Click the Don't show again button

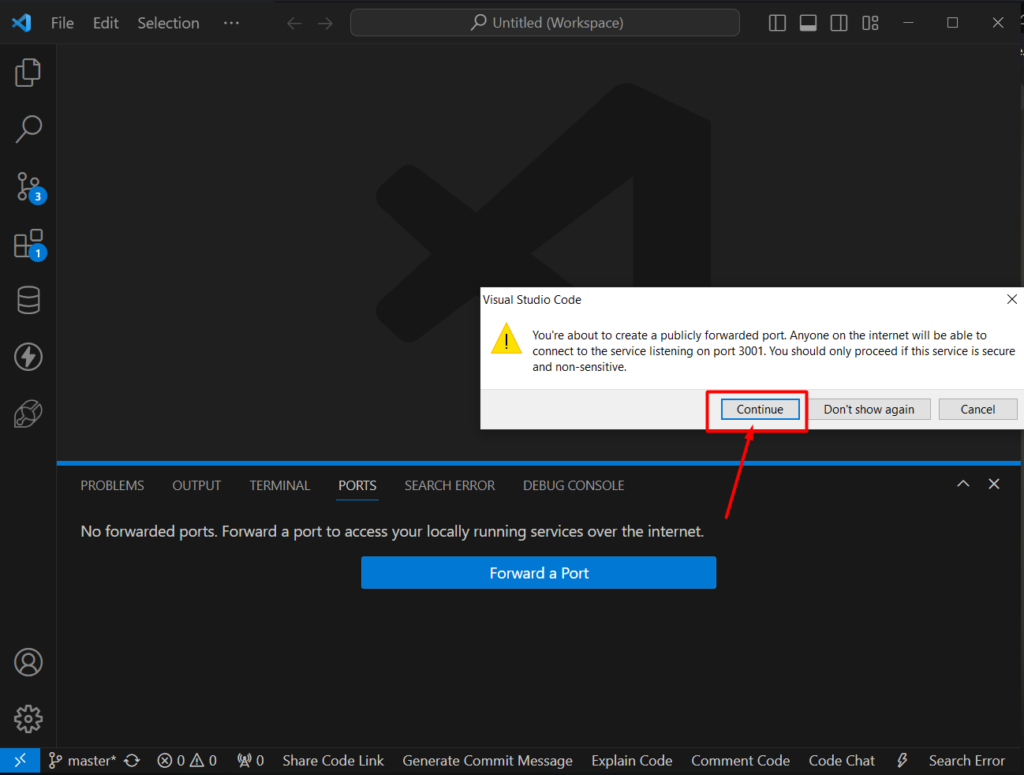pyautogui.click(x=869, y=409)
